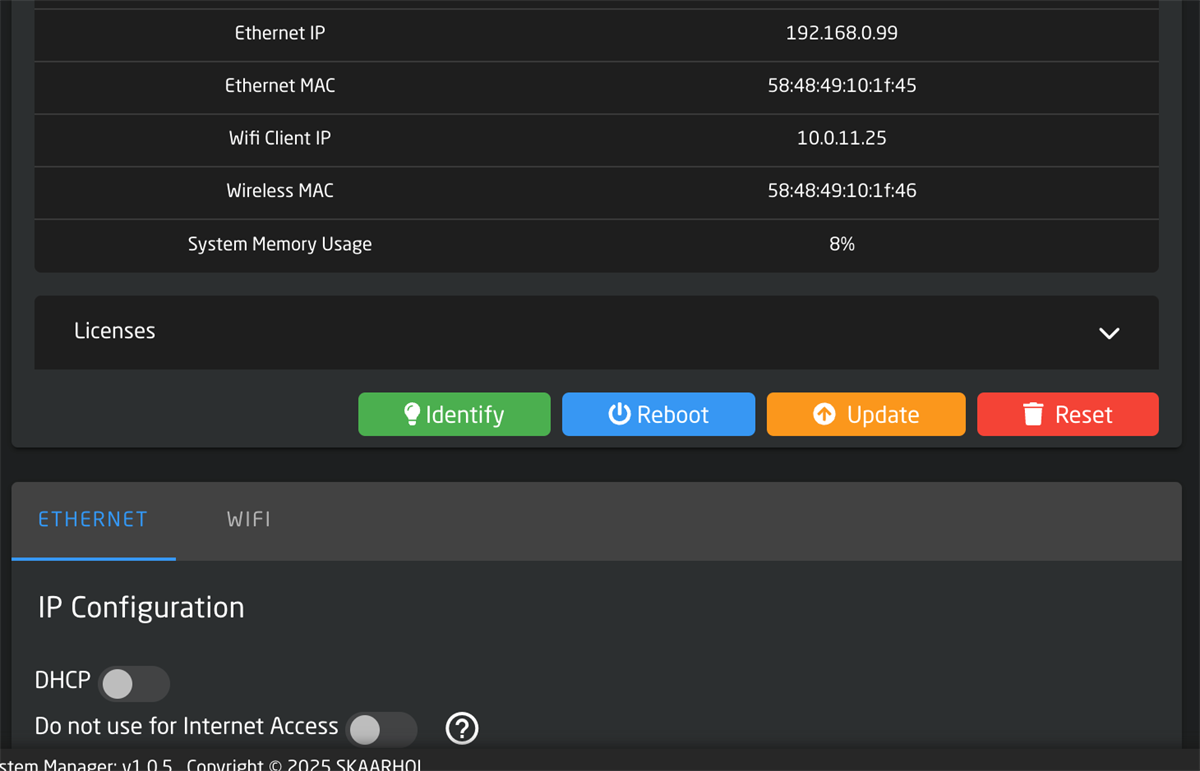Toggle Do not use for Internet Access

pyautogui.click(x=381, y=729)
